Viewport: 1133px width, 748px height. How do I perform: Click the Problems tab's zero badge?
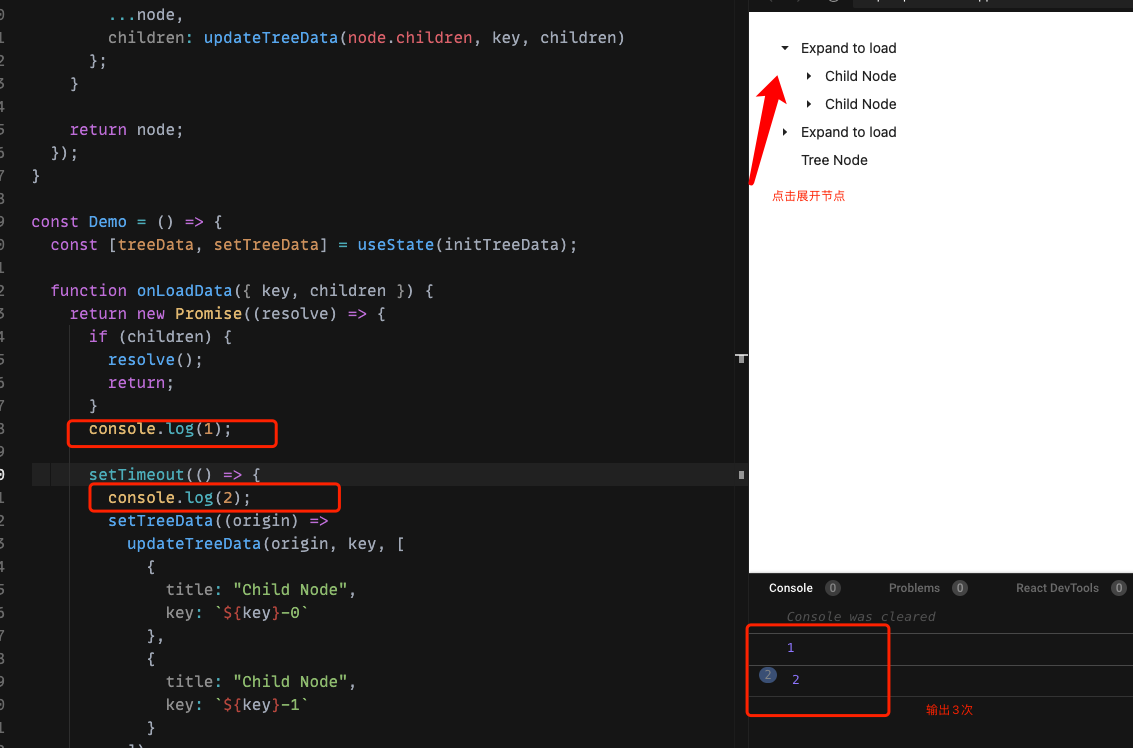click(x=960, y=588)
